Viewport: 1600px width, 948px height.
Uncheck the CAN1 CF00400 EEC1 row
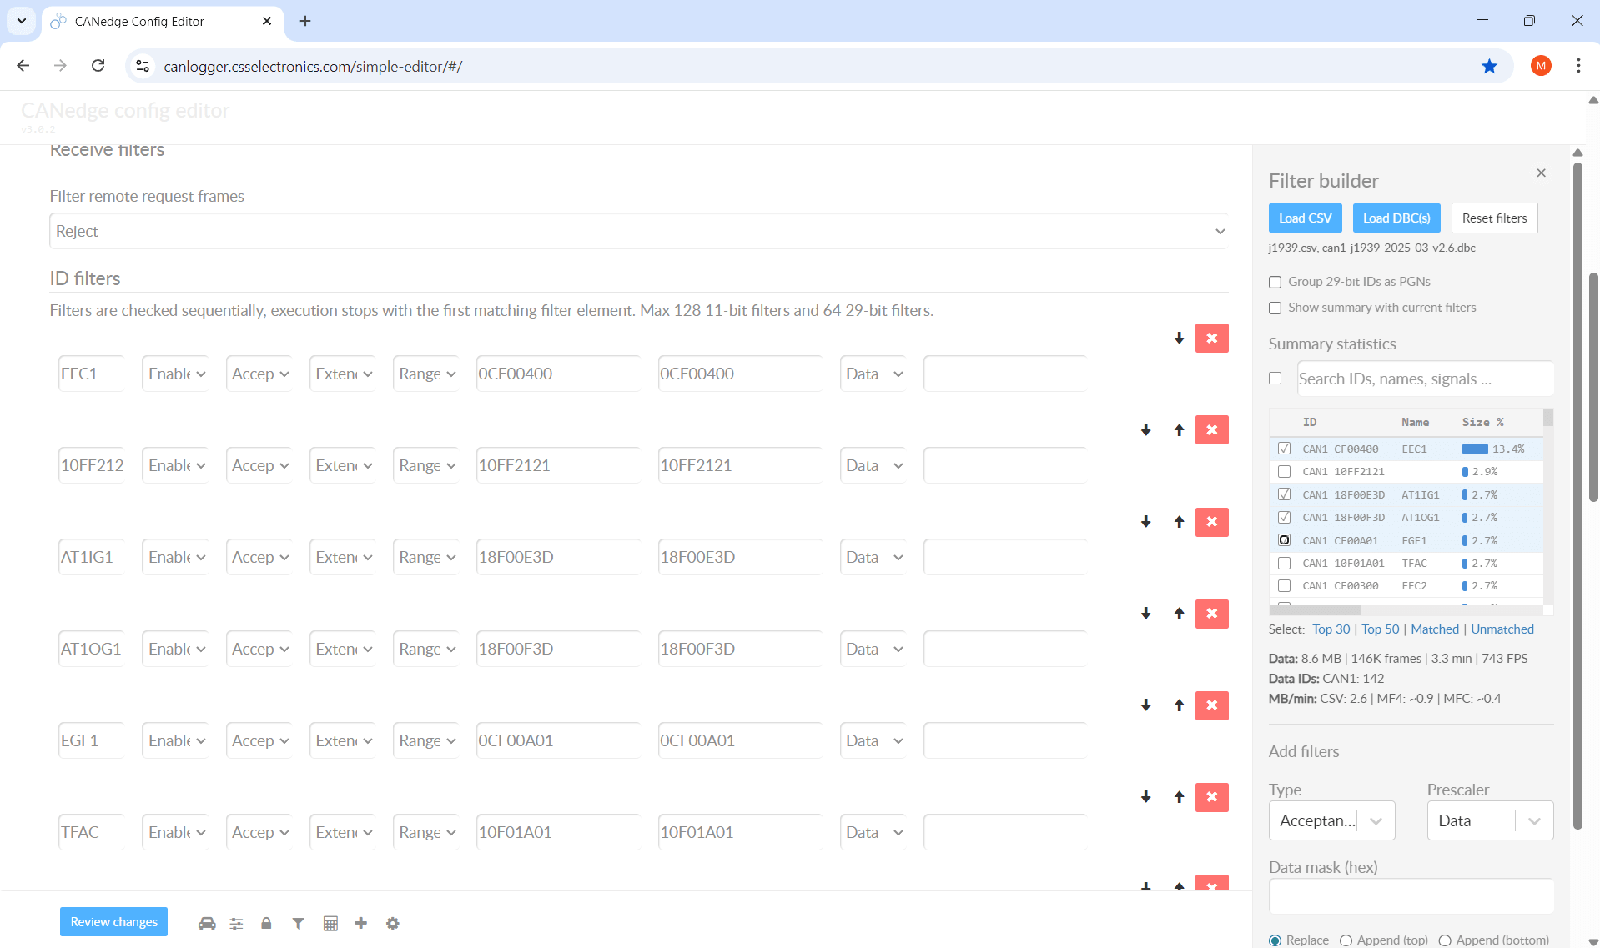click(x=1284, y=449)
